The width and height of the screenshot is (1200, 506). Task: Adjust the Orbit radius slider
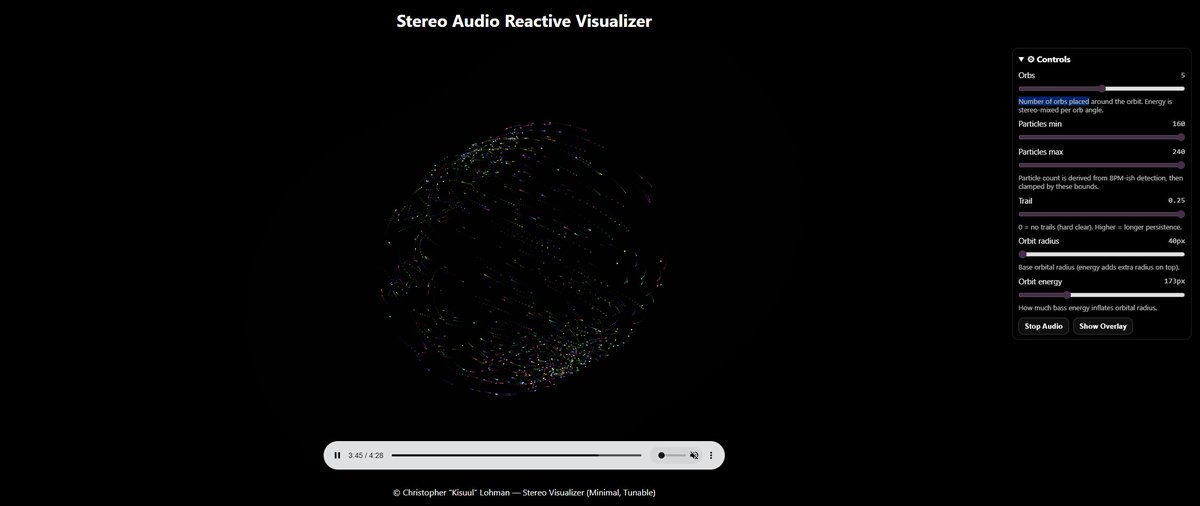point(1101,254)
